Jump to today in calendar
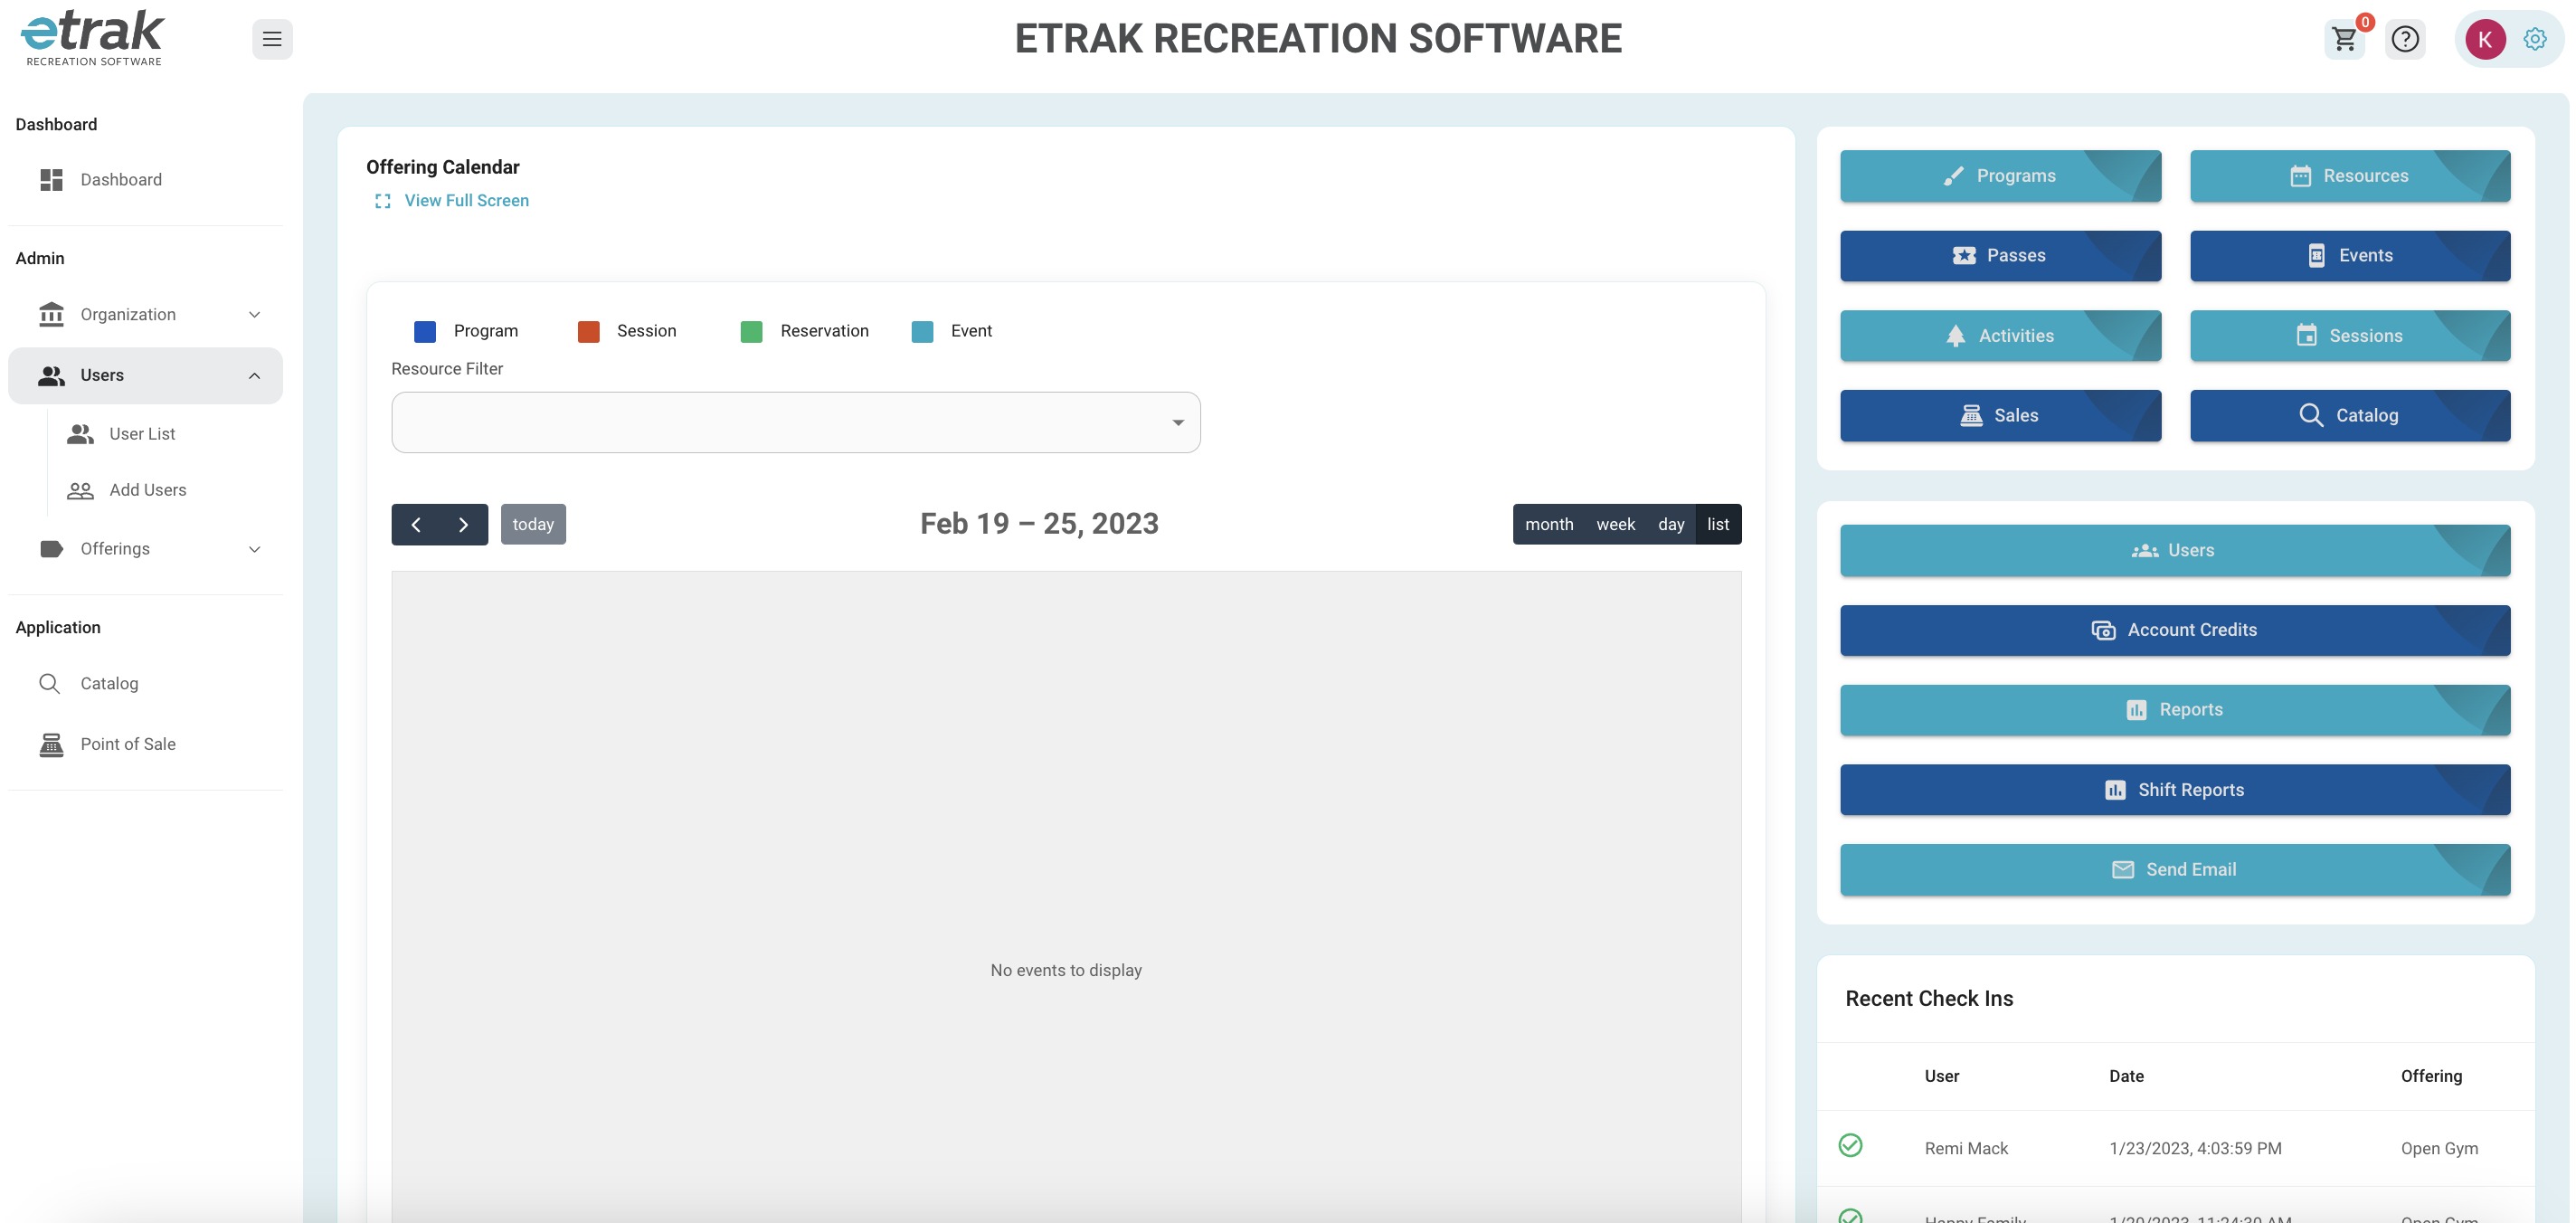Screen dimensions: 2576x1223 (x=533, y=524)
